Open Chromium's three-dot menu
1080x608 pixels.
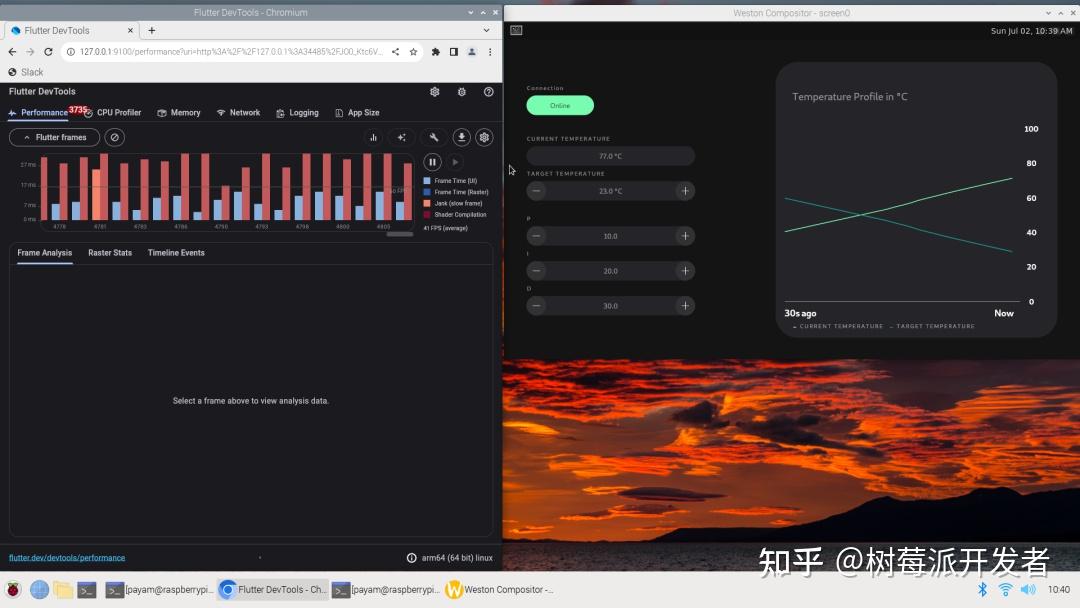point(489,51)
